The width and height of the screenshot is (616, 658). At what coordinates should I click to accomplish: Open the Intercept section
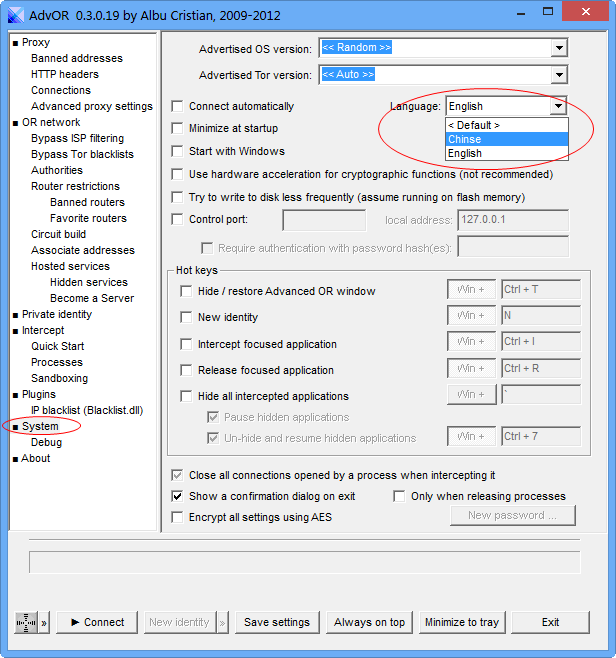click(x=43, y=330)
